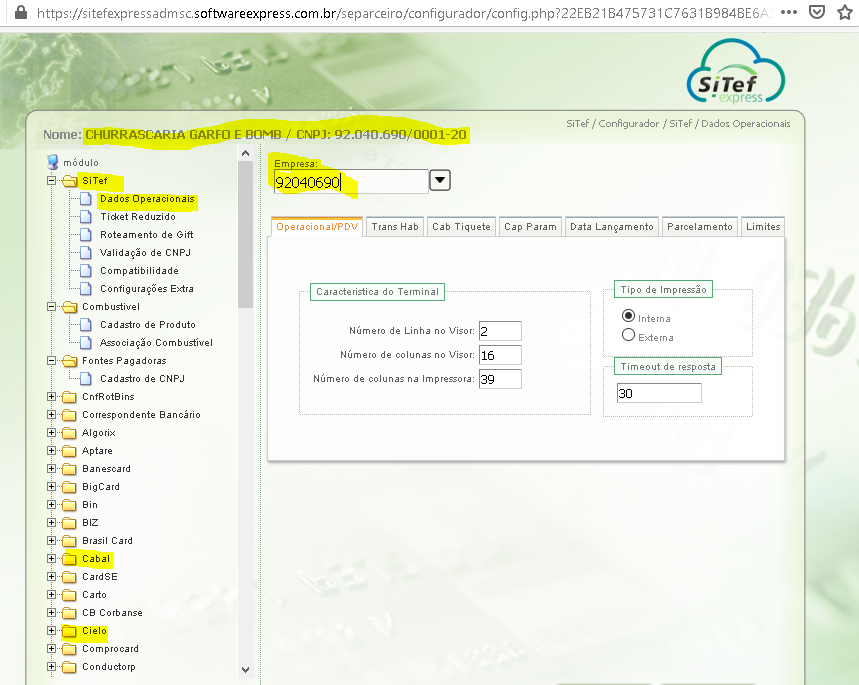Switch to the Cab Tiquete tab
Screen dimensions: 859x685
coord(461,227)
